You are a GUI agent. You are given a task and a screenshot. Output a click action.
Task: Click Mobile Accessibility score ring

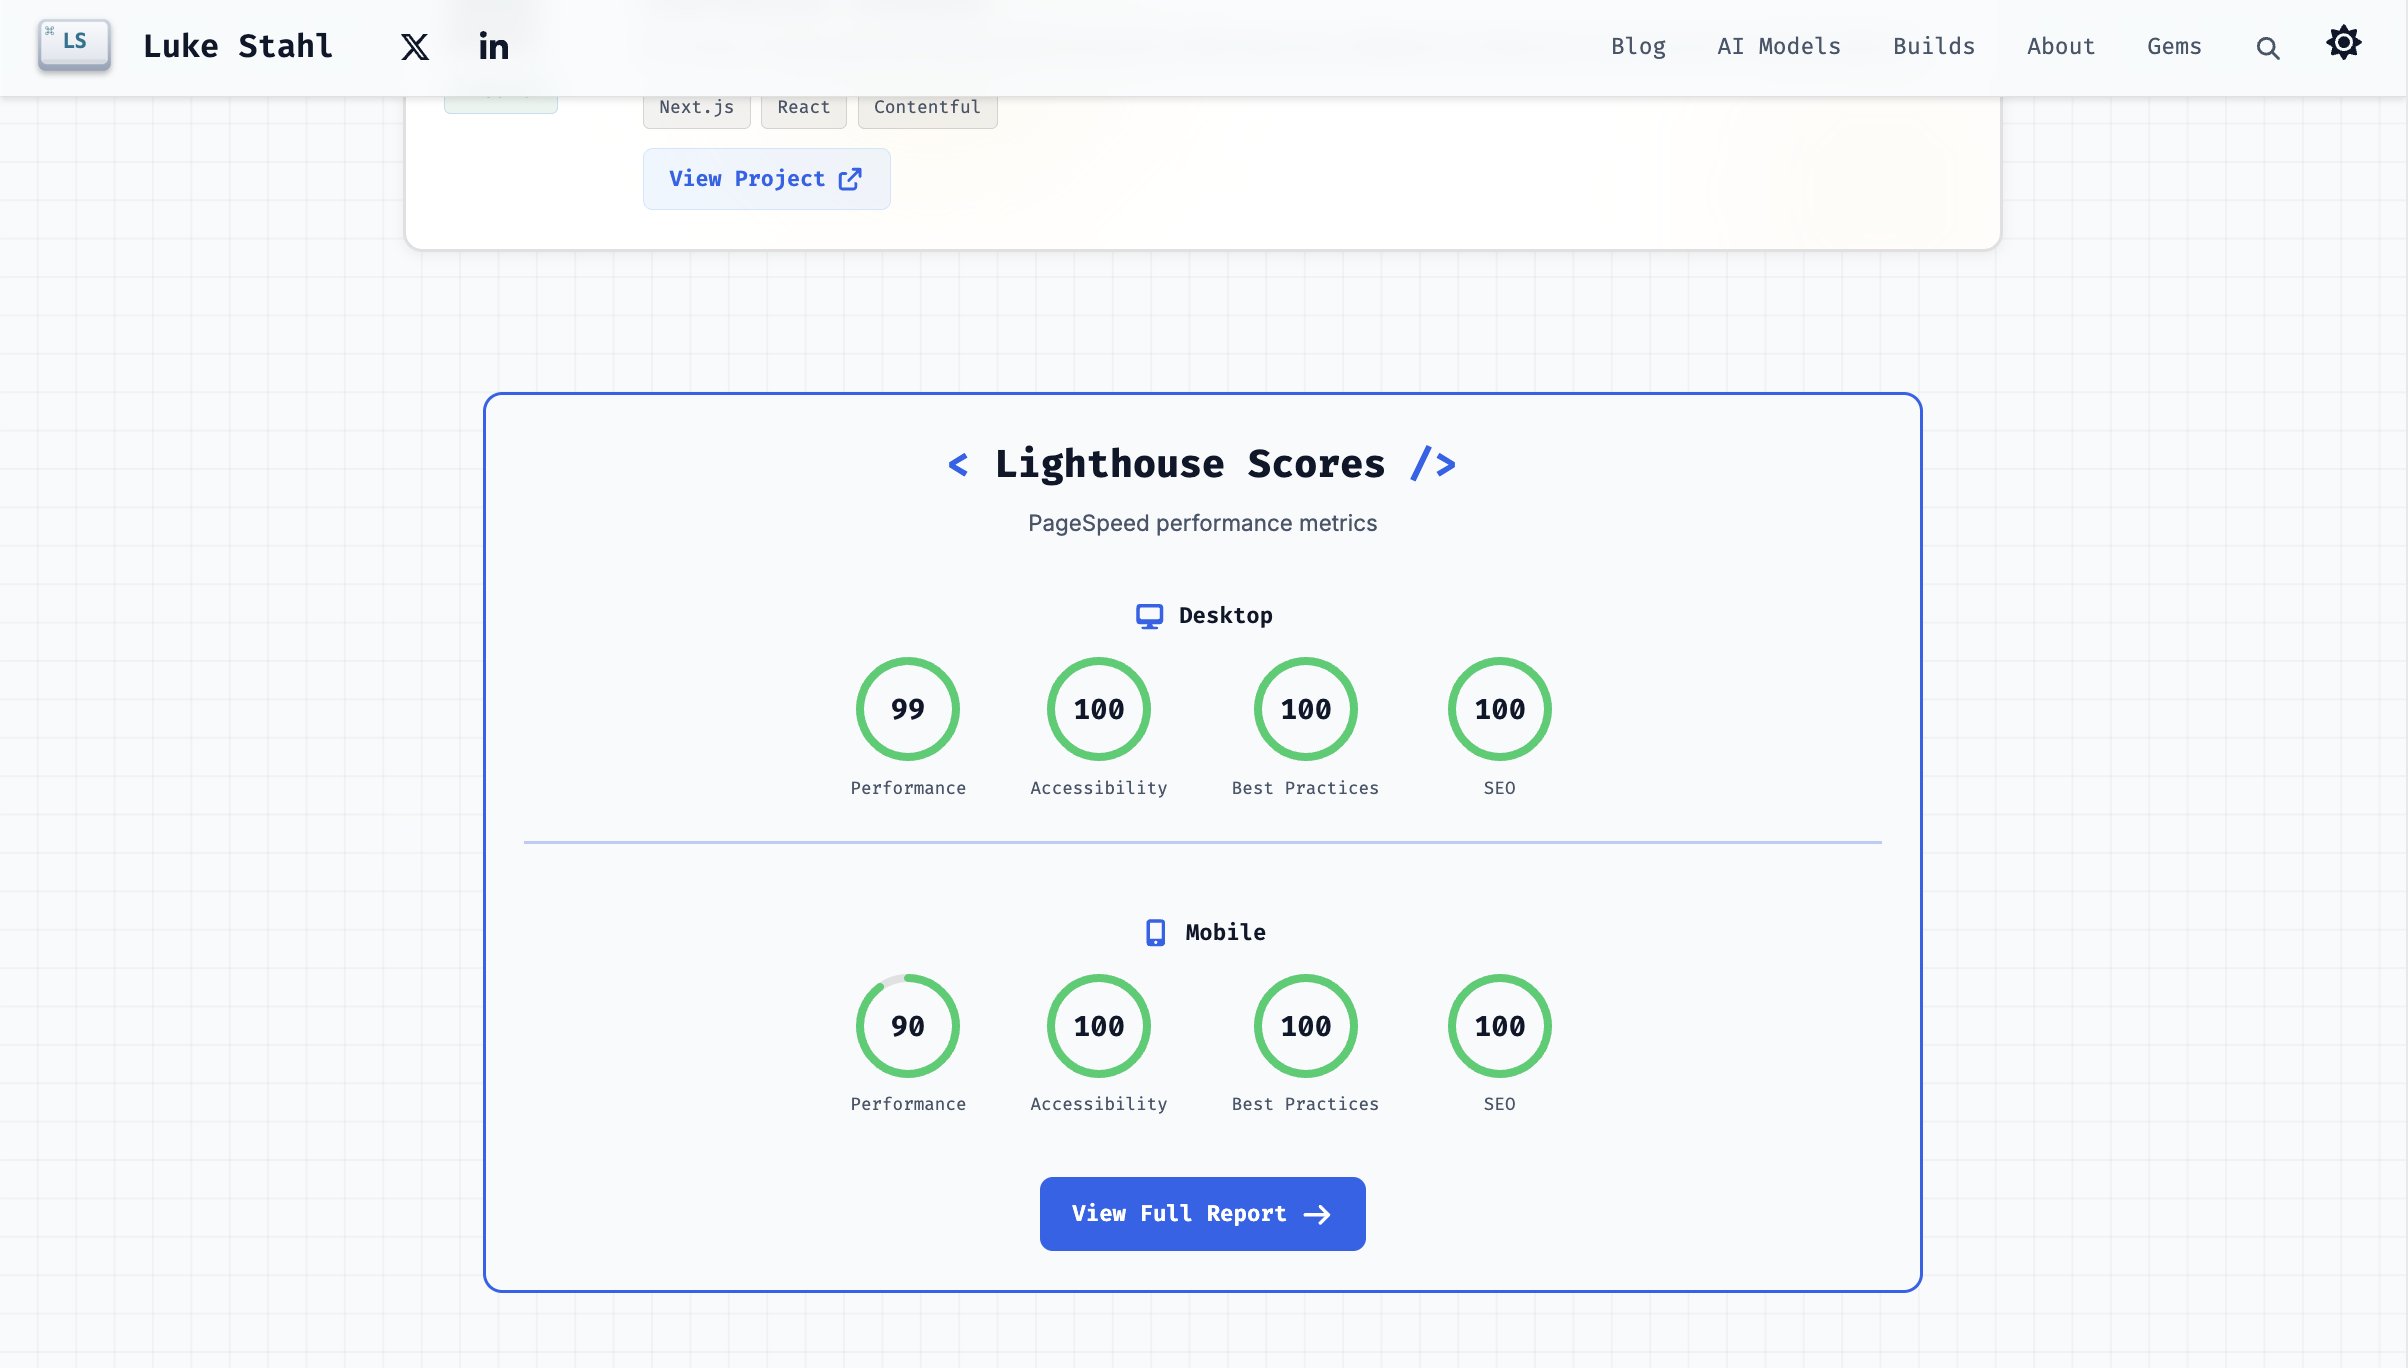coord(1099,1026)
